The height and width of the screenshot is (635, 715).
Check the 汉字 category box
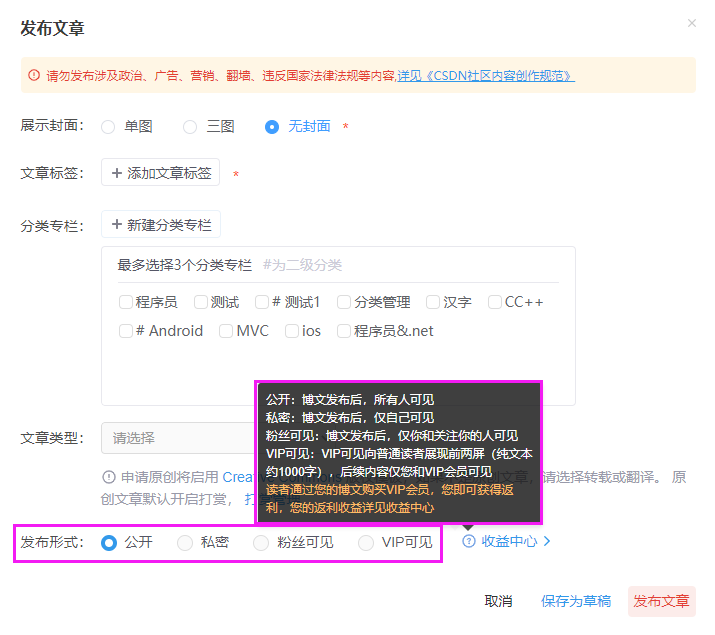[433, 302]
